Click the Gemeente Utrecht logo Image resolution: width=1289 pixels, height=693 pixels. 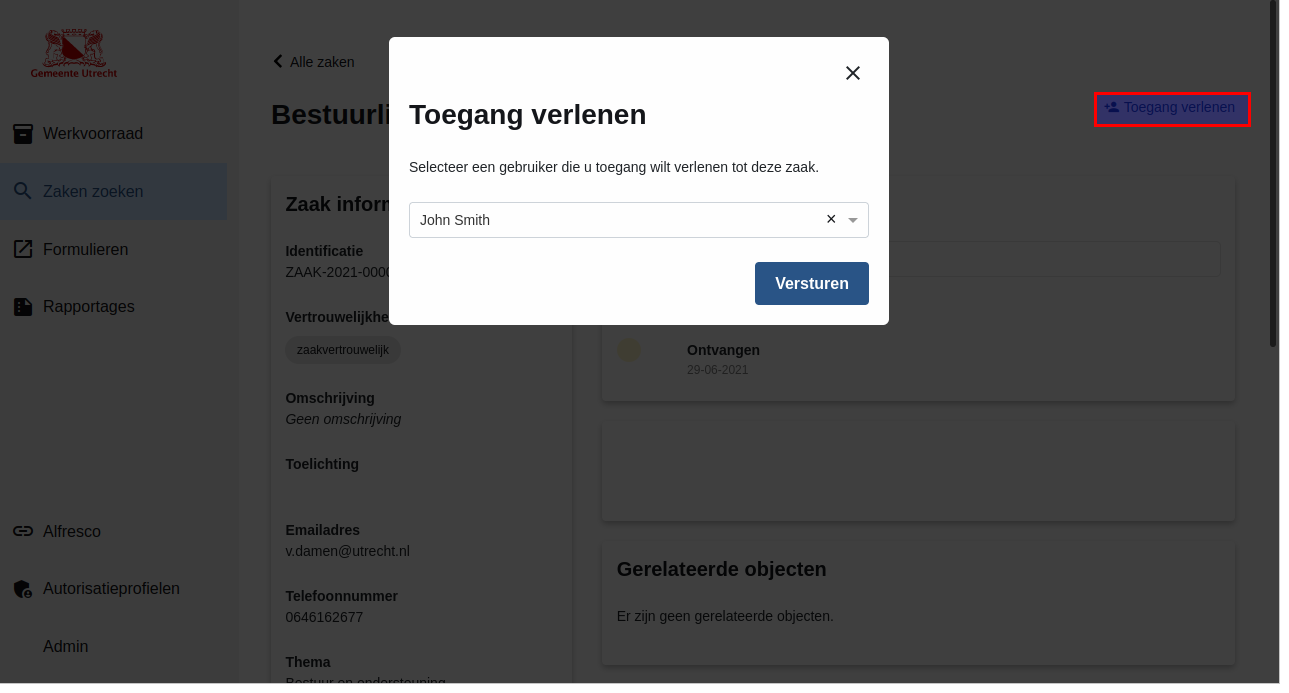coord(74,55)
